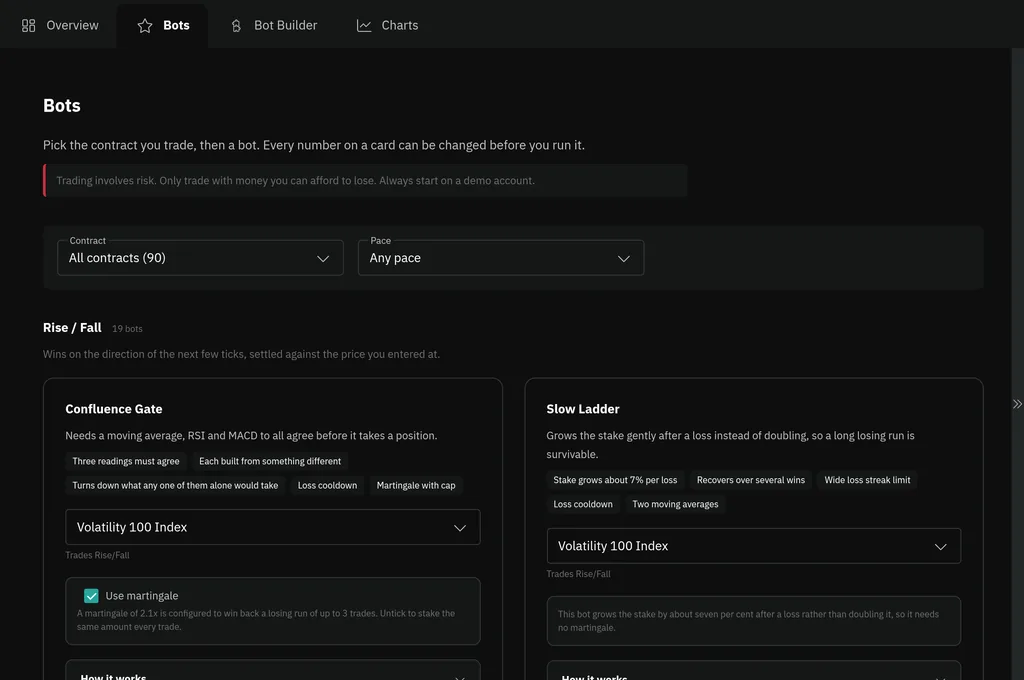
Task: Open Slow Ladder's Volatility 100 Index dropdown
Action: coord(754,546)
